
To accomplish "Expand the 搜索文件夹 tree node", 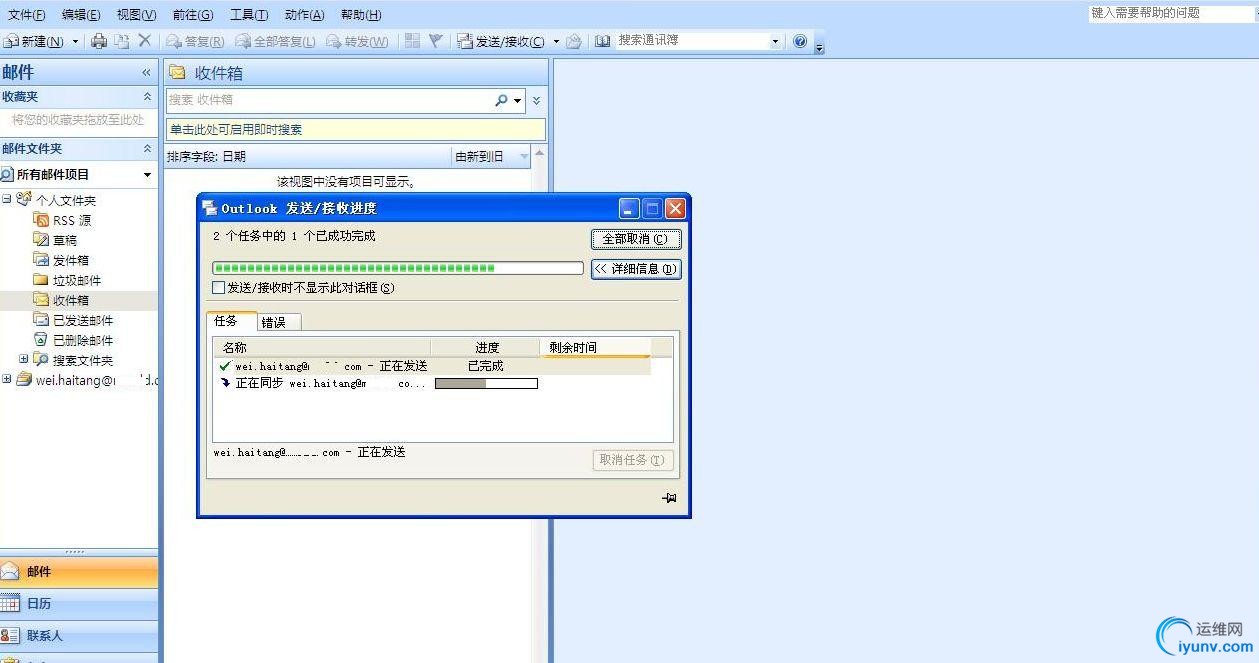I will pyautogui.click(x=23, y=359).
